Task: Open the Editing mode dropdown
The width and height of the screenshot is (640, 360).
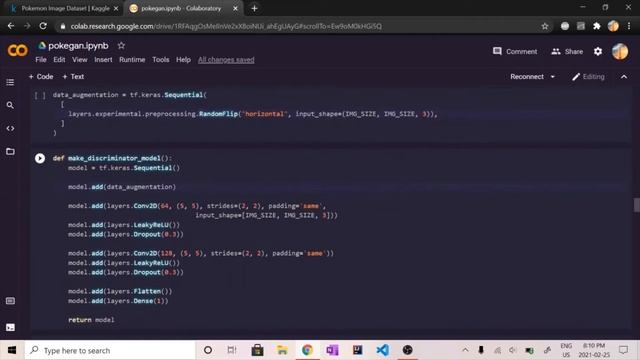Action: [x=588, y=77]
